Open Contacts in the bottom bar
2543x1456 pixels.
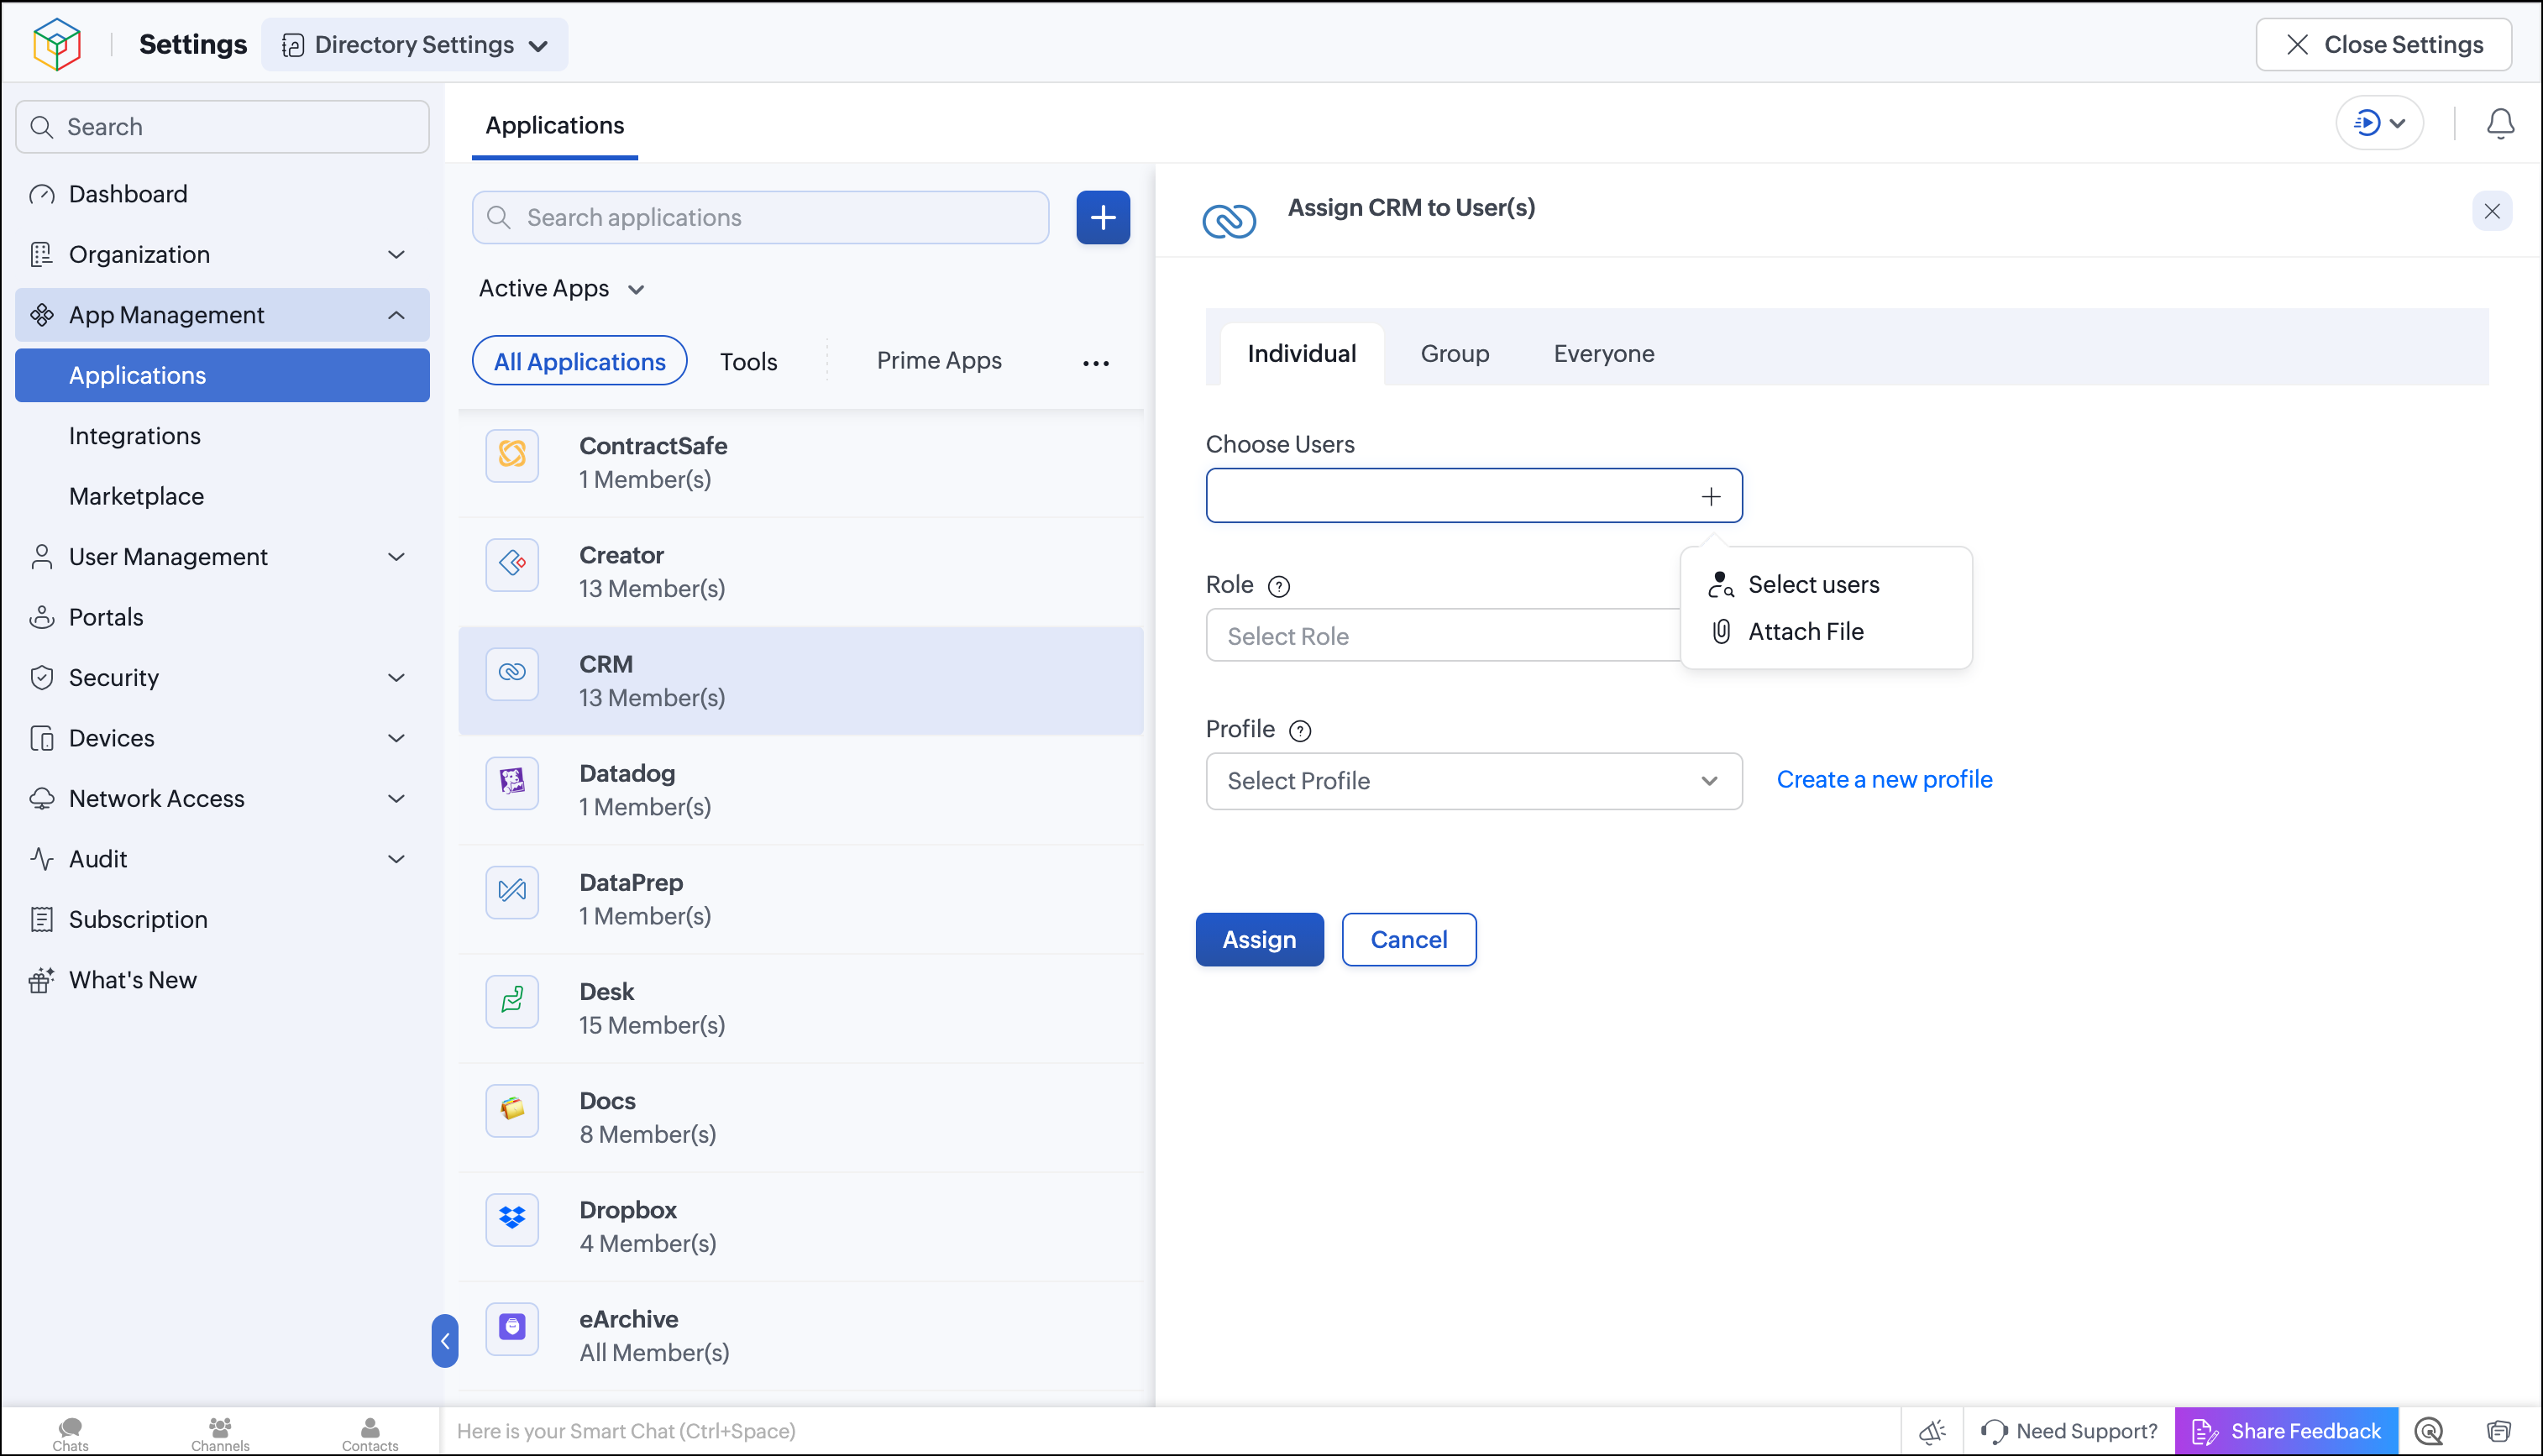(370, 1433)
